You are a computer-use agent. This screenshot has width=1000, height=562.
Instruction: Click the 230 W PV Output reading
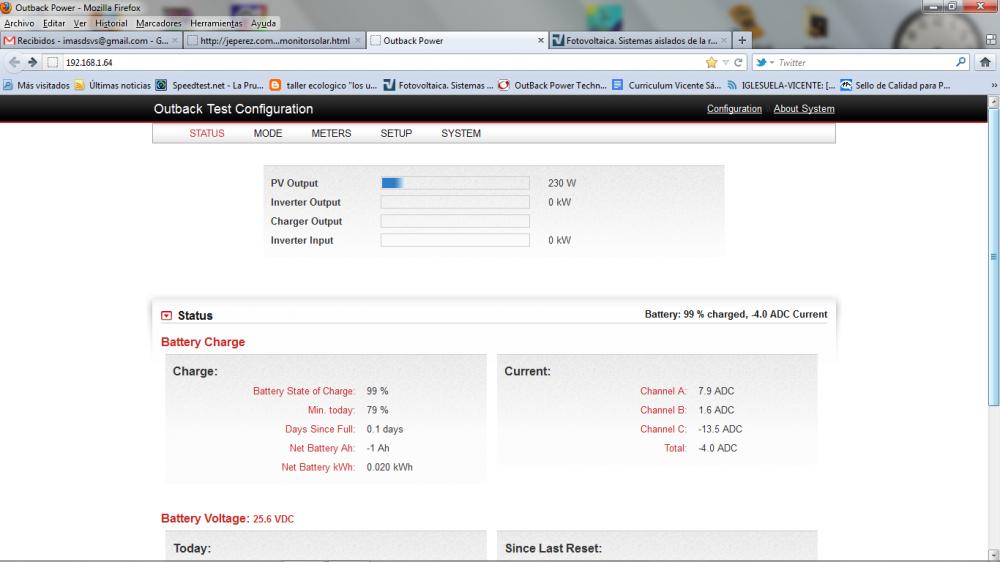[x=562, y=183]
